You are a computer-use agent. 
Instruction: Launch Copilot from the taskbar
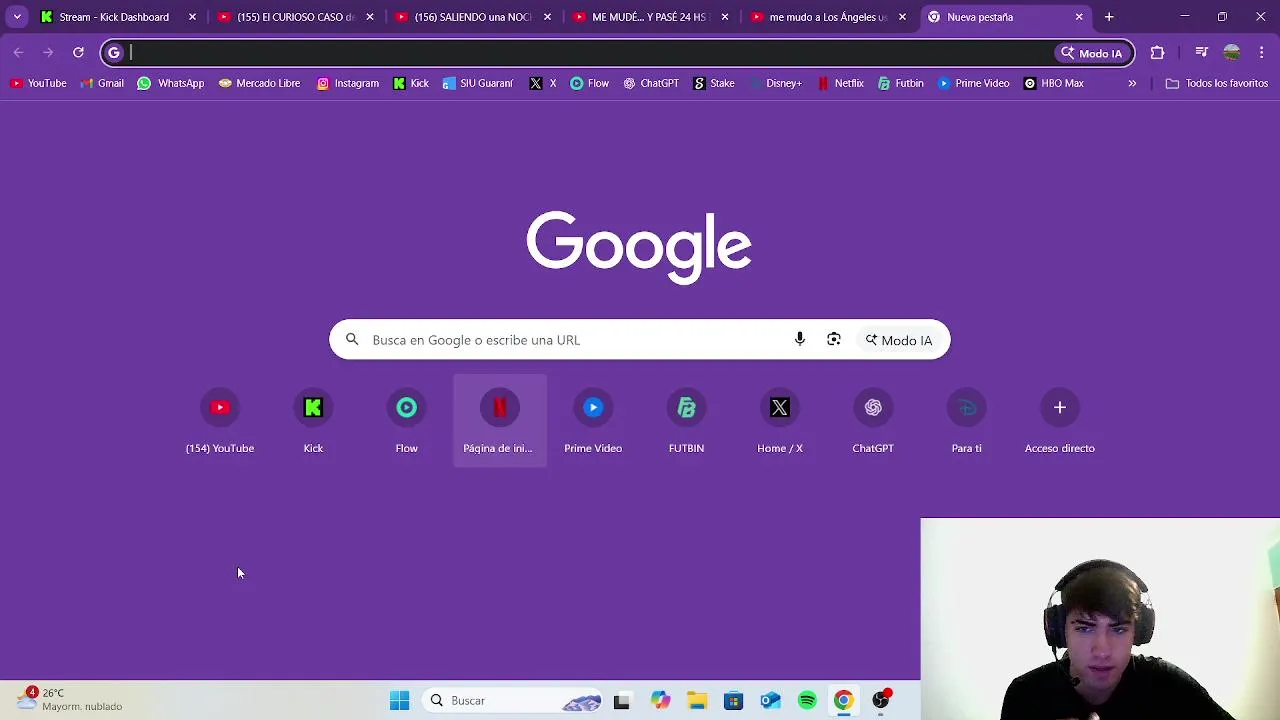pyautogui.click(x=660, y=701)
